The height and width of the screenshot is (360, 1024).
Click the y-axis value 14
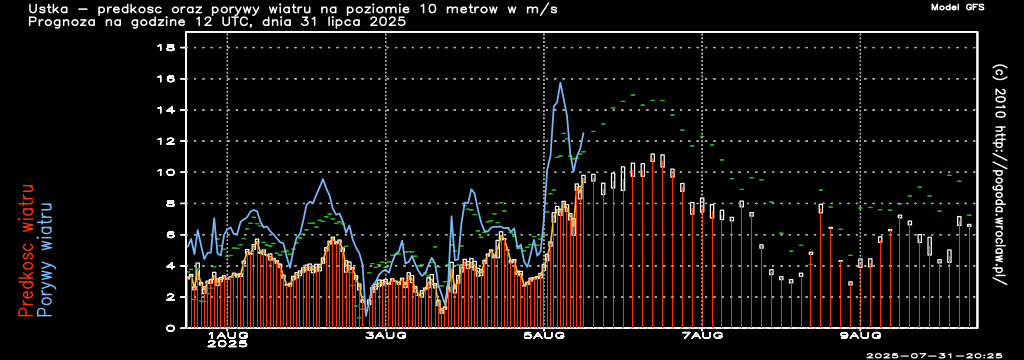(166, 110)
